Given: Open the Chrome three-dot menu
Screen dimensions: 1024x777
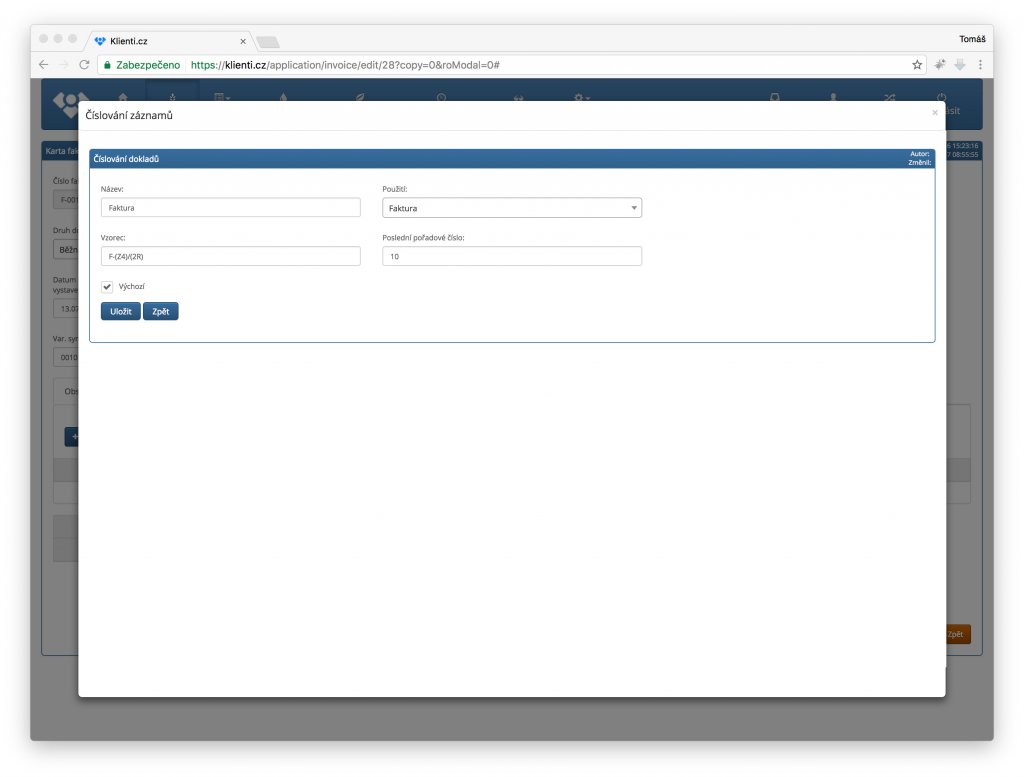Looking at the screenshot, I should pos(980,64).
